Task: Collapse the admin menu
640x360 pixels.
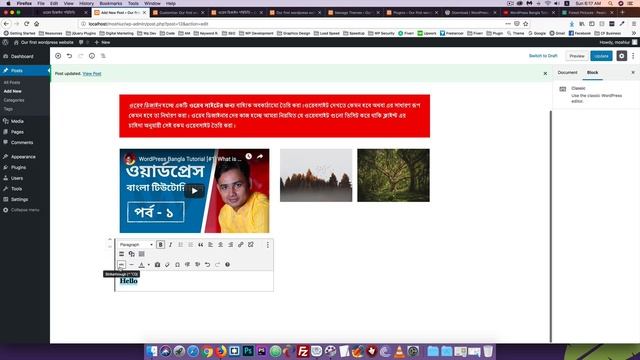Action: [25, 210]
